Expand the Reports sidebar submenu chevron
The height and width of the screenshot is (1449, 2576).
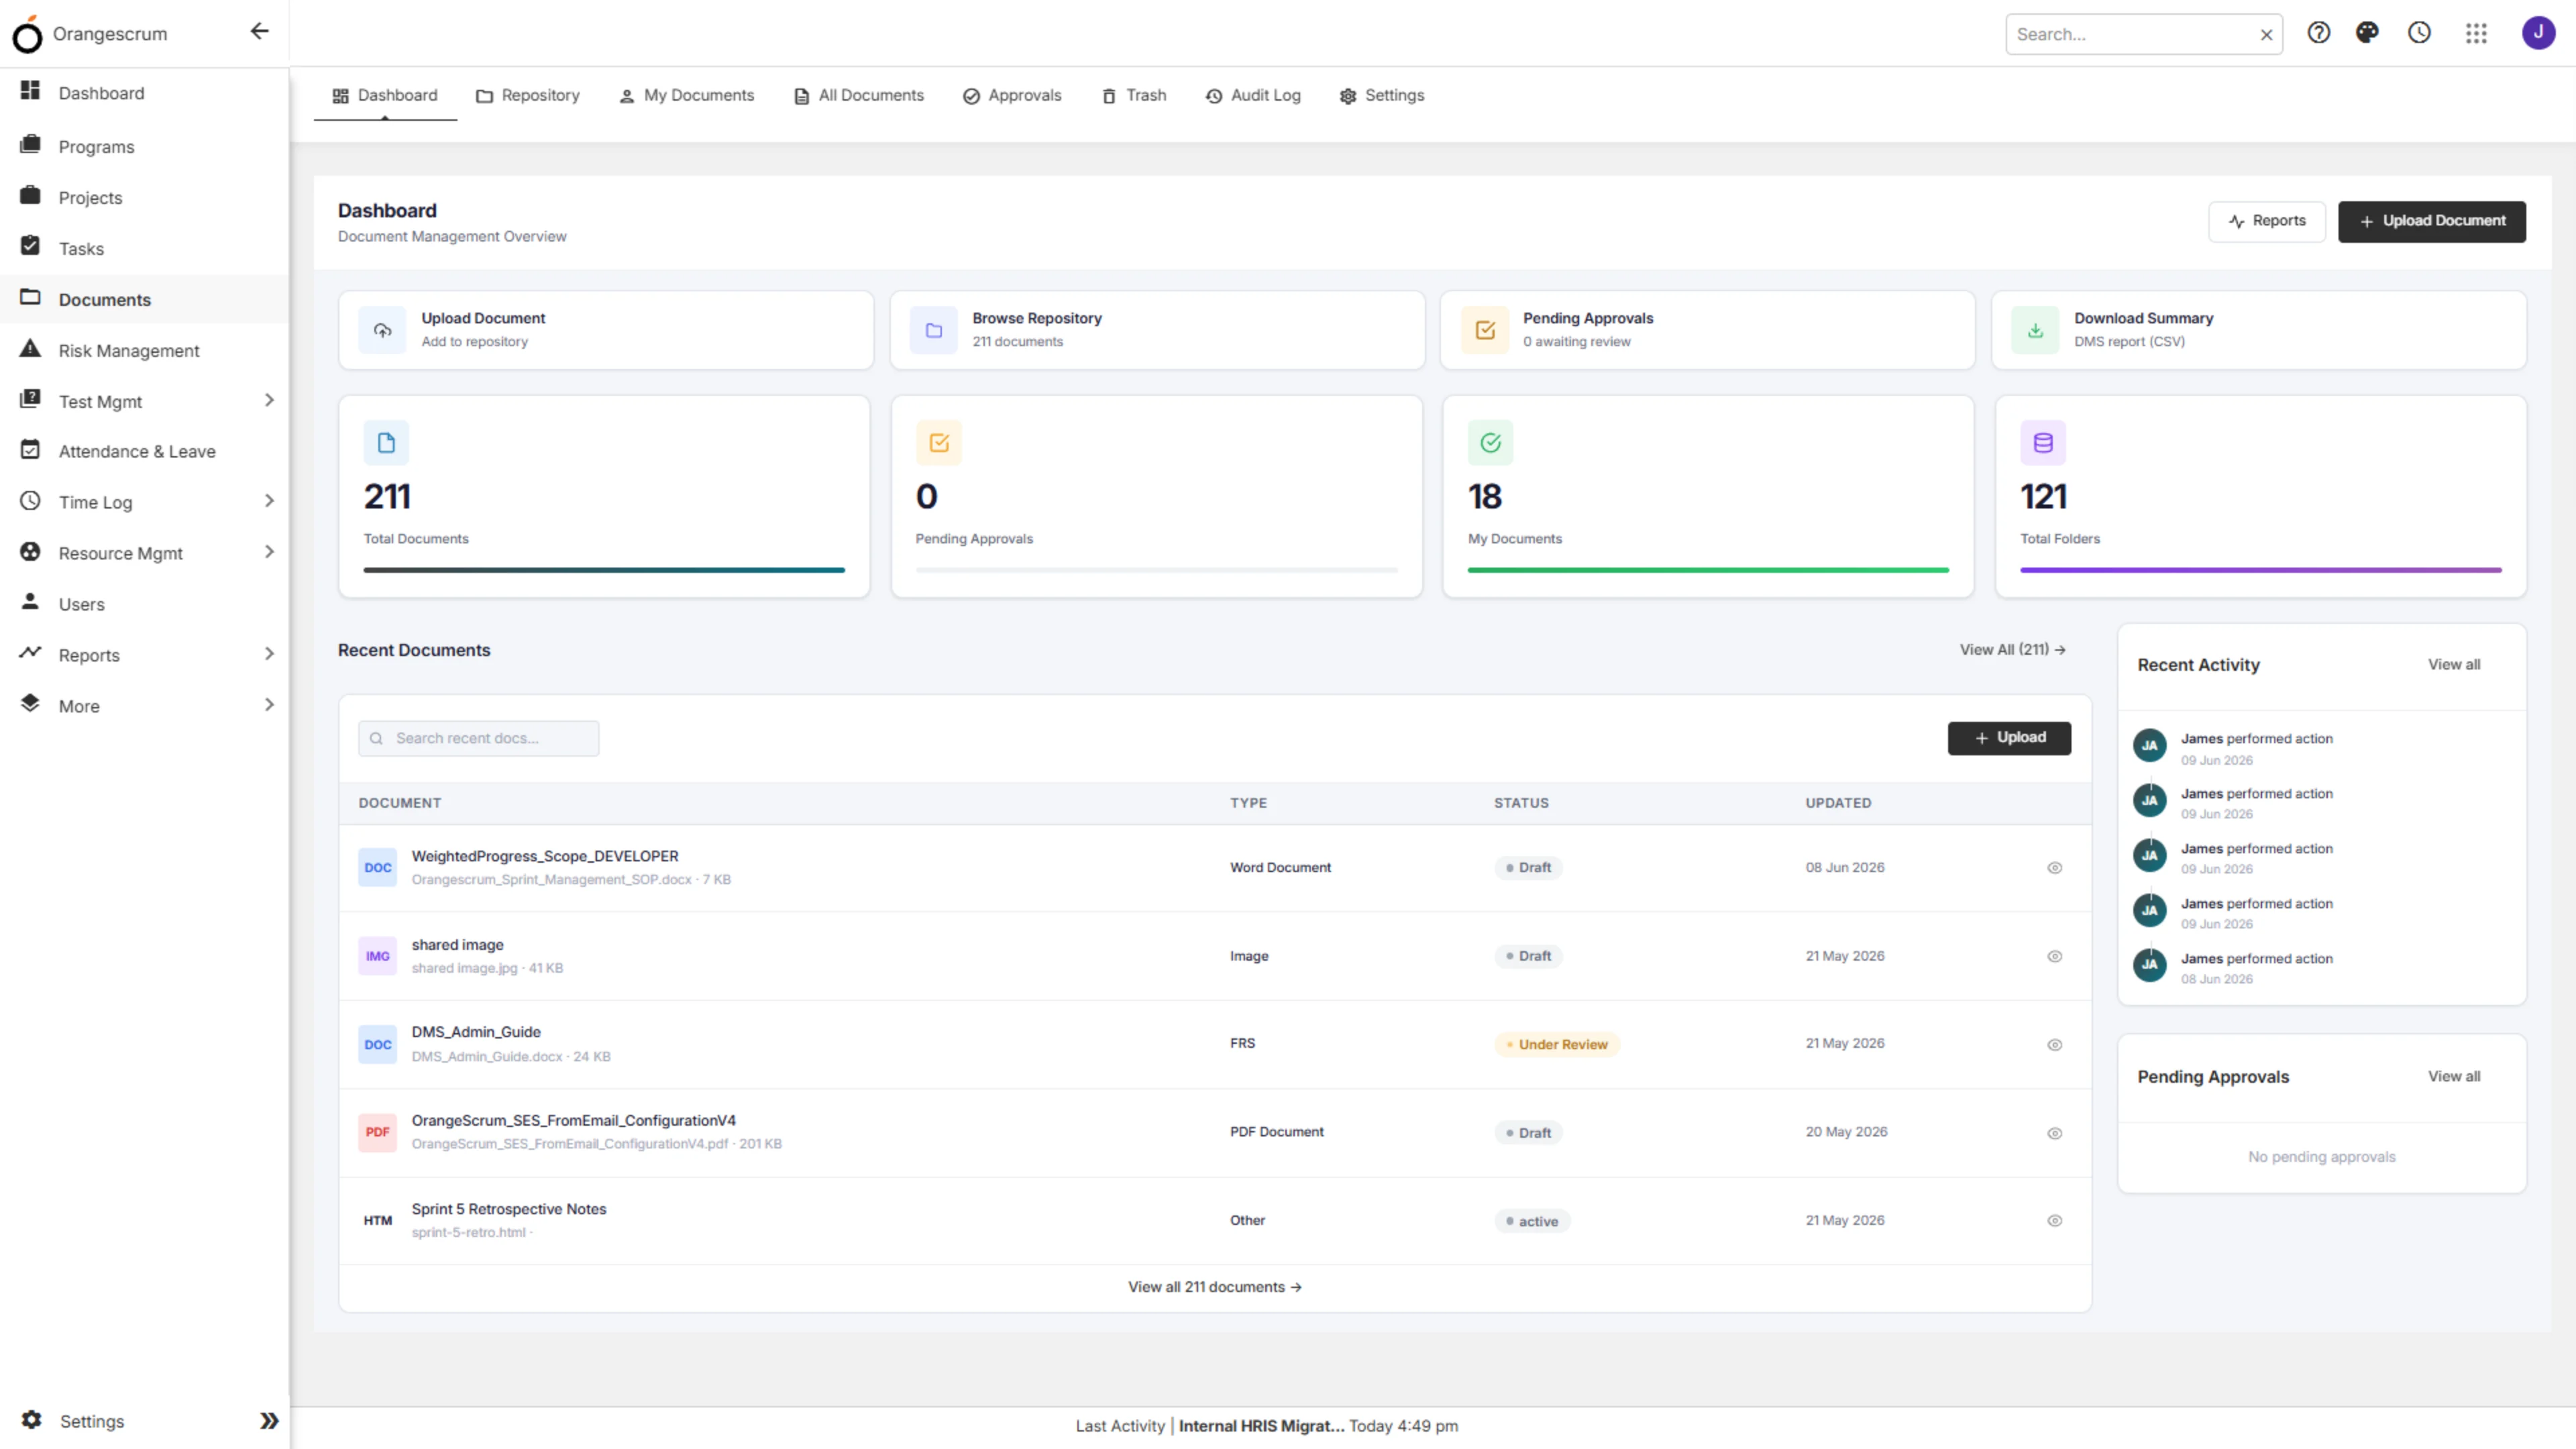coord(269,654)
